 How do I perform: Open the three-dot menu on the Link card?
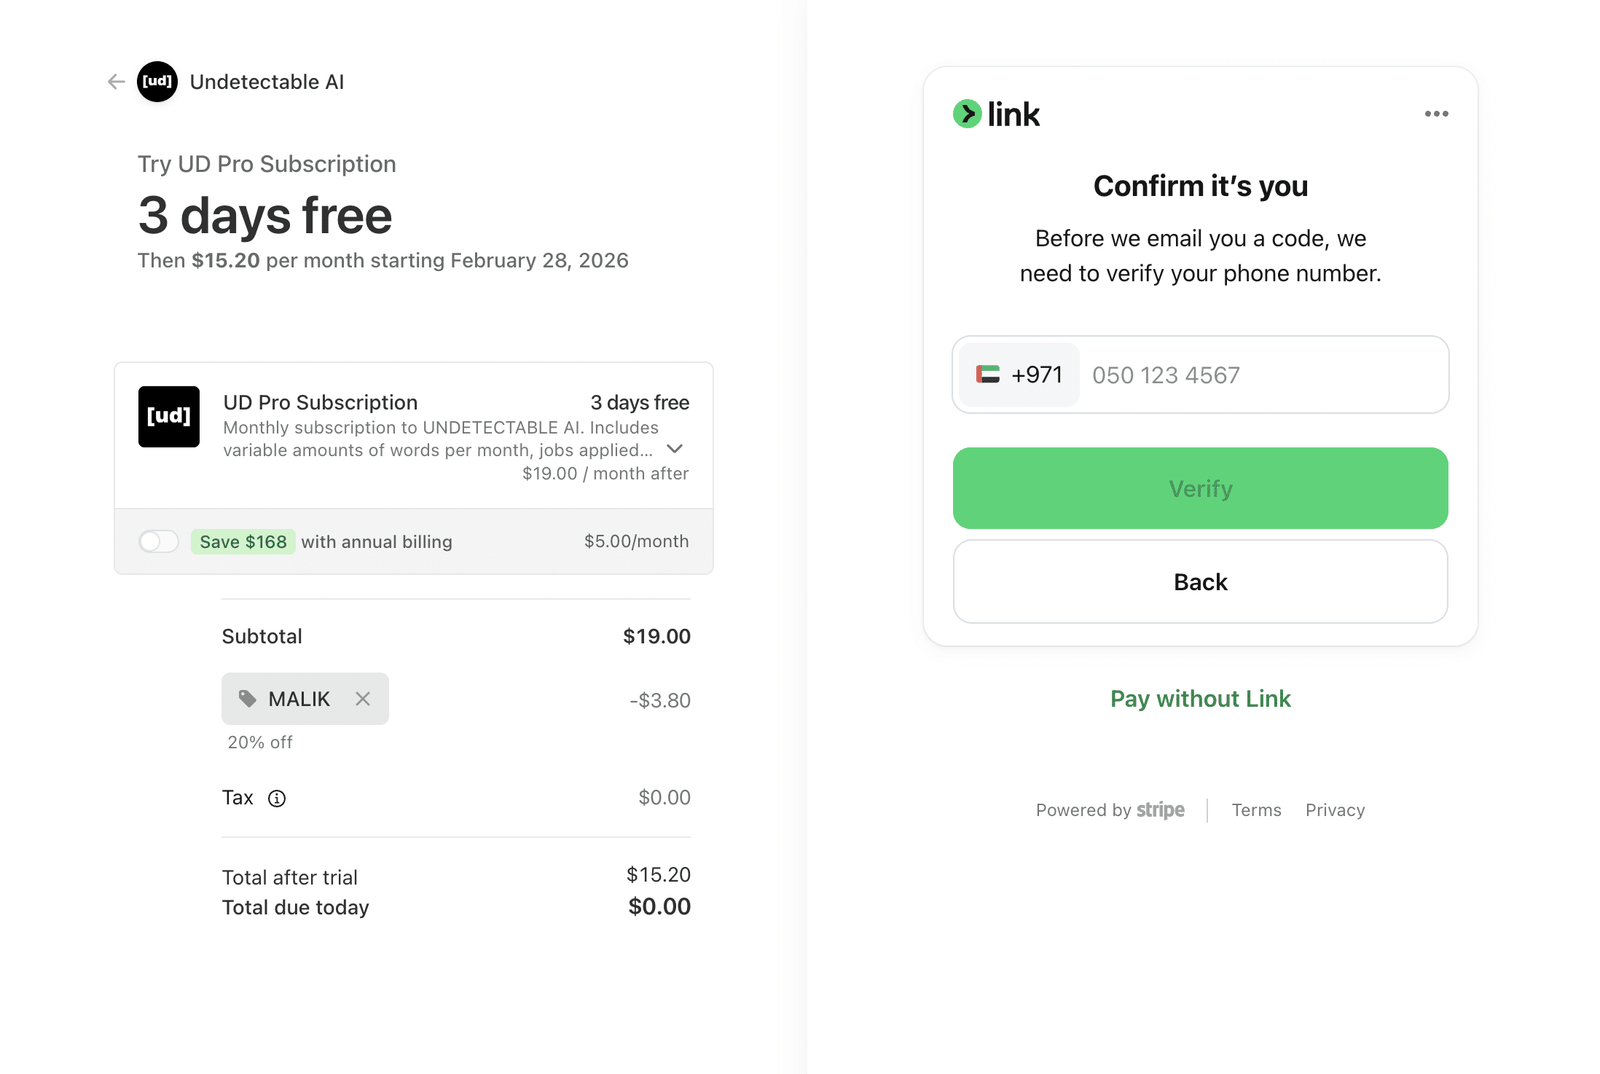[1436, 114]
